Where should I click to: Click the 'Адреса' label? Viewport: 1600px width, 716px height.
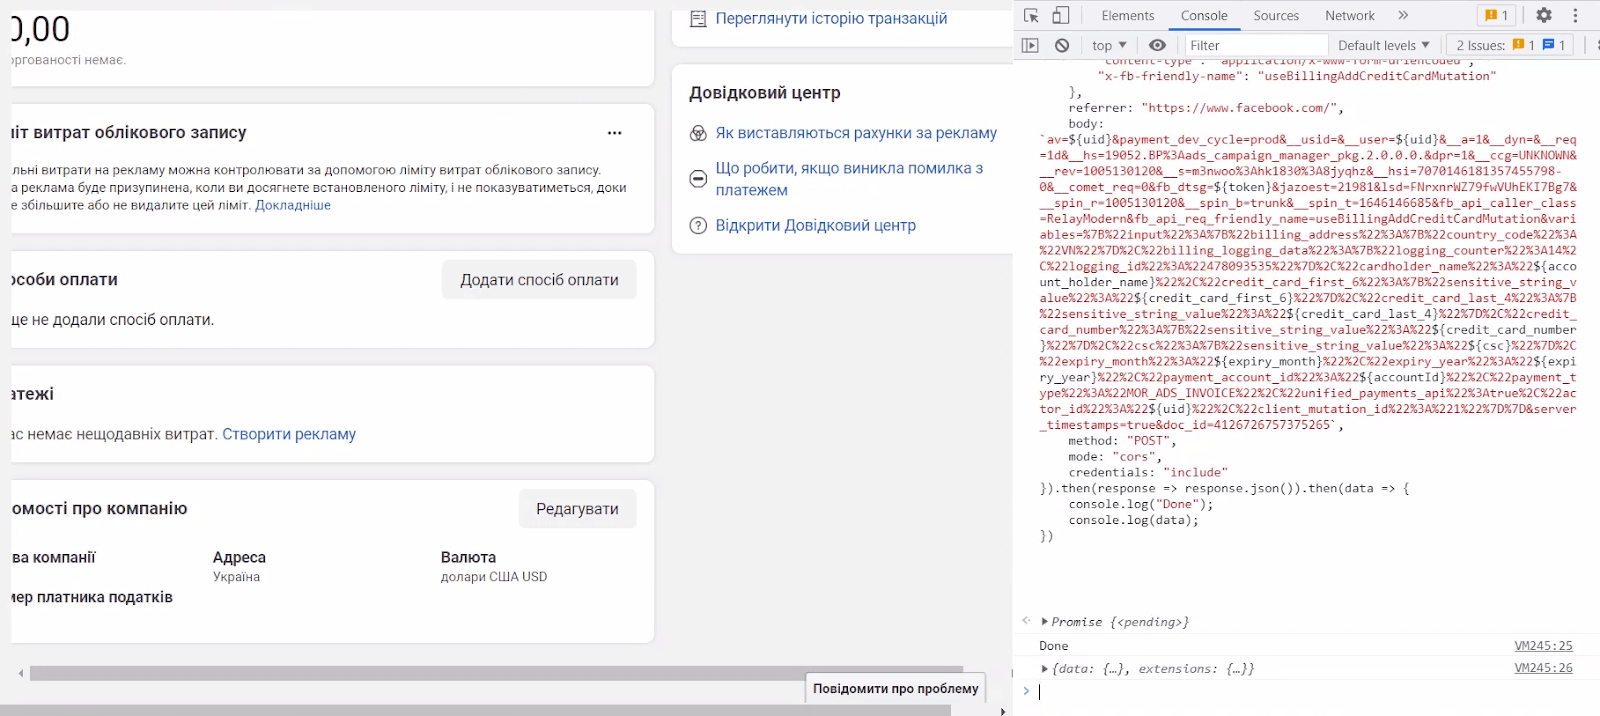coord(239,557)
